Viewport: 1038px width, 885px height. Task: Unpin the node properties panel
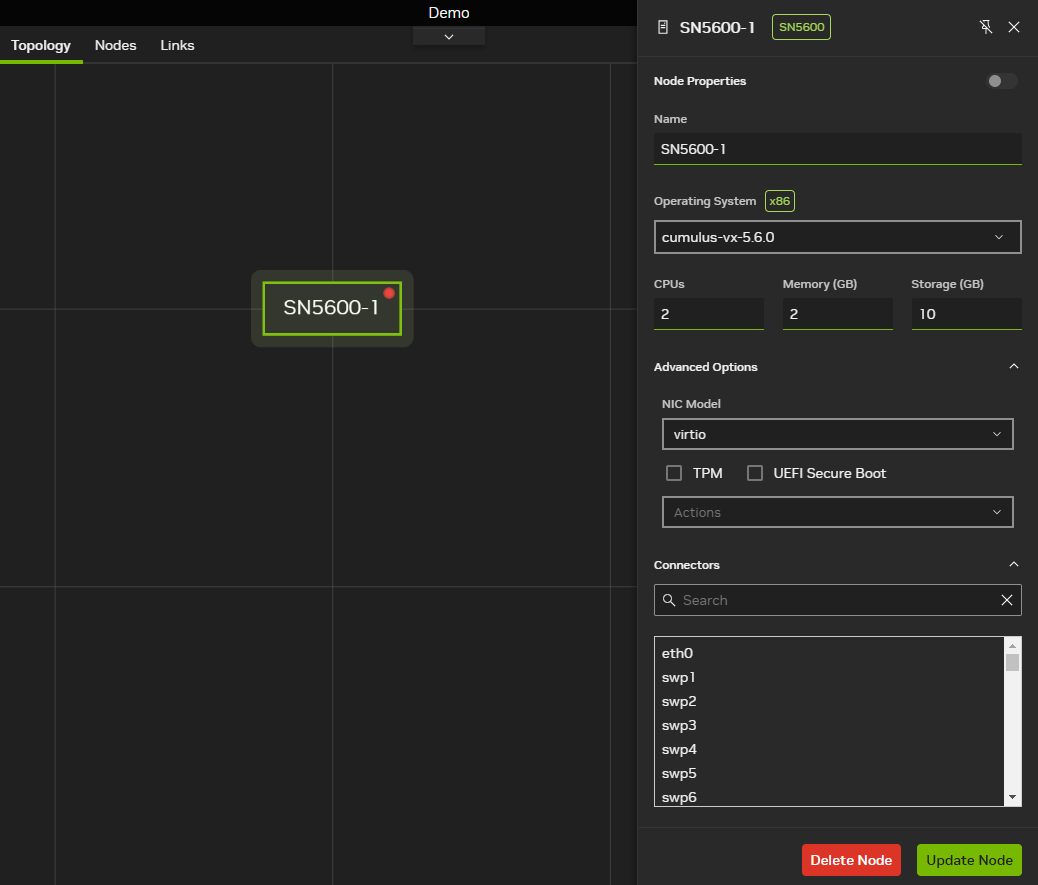pyautogui.click(x=986, y=27)
